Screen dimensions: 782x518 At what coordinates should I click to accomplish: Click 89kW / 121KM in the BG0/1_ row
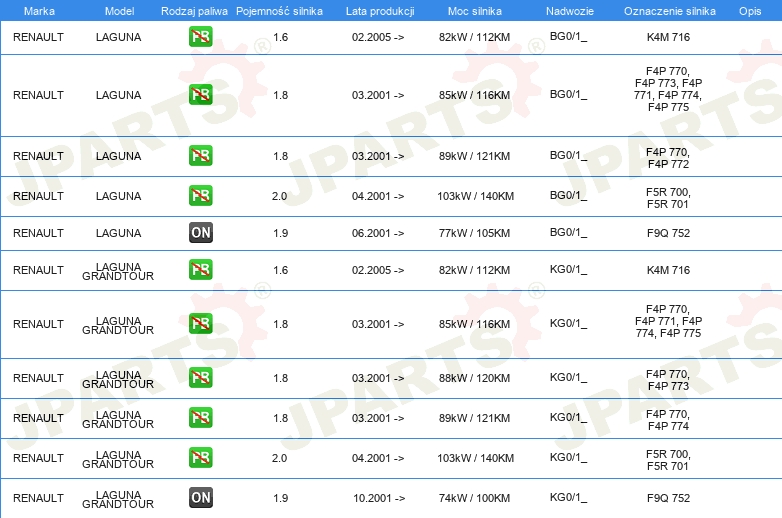click(474, 156)
